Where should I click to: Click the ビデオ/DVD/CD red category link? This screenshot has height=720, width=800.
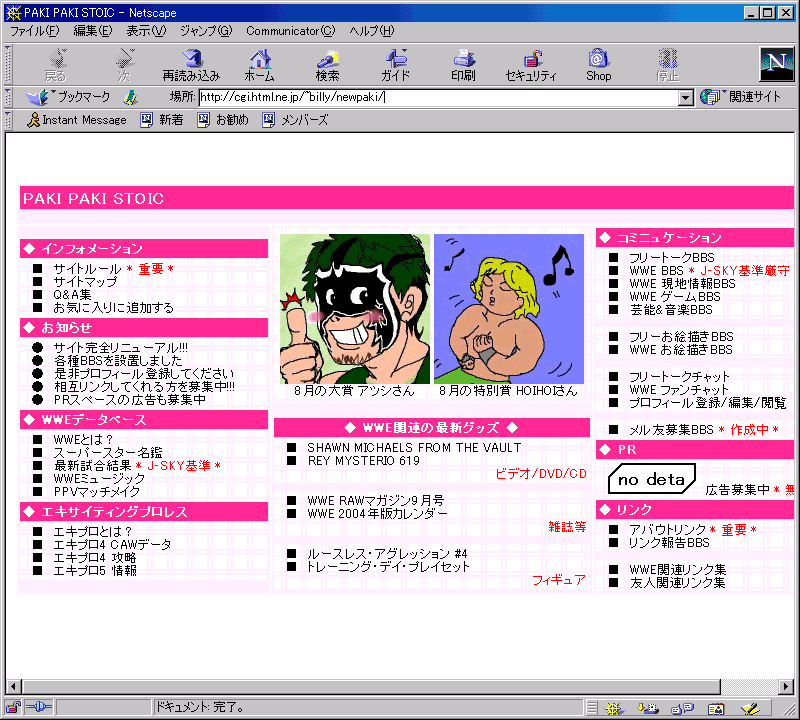(x=541, y=474)
